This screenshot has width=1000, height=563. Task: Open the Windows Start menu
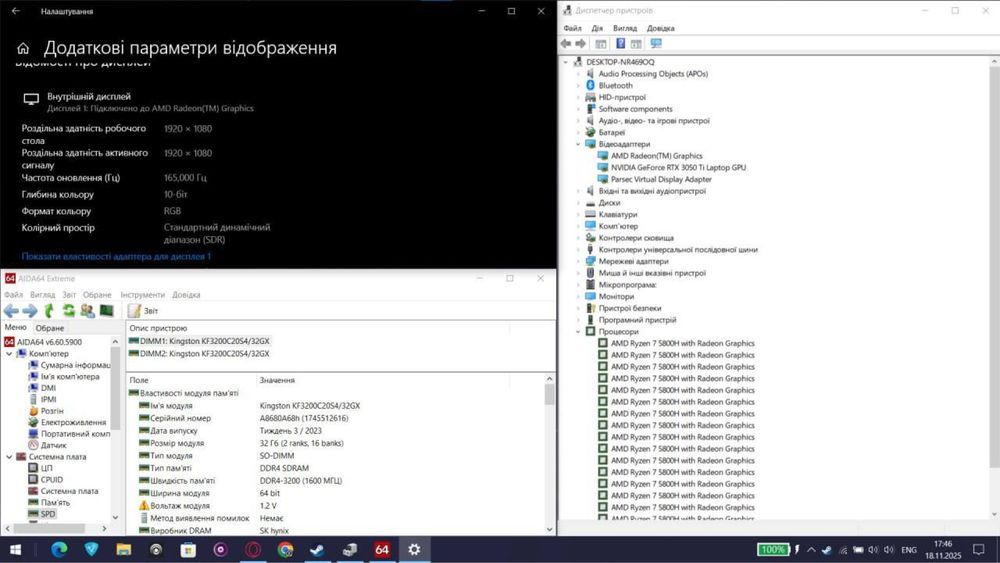coord(15,549)
